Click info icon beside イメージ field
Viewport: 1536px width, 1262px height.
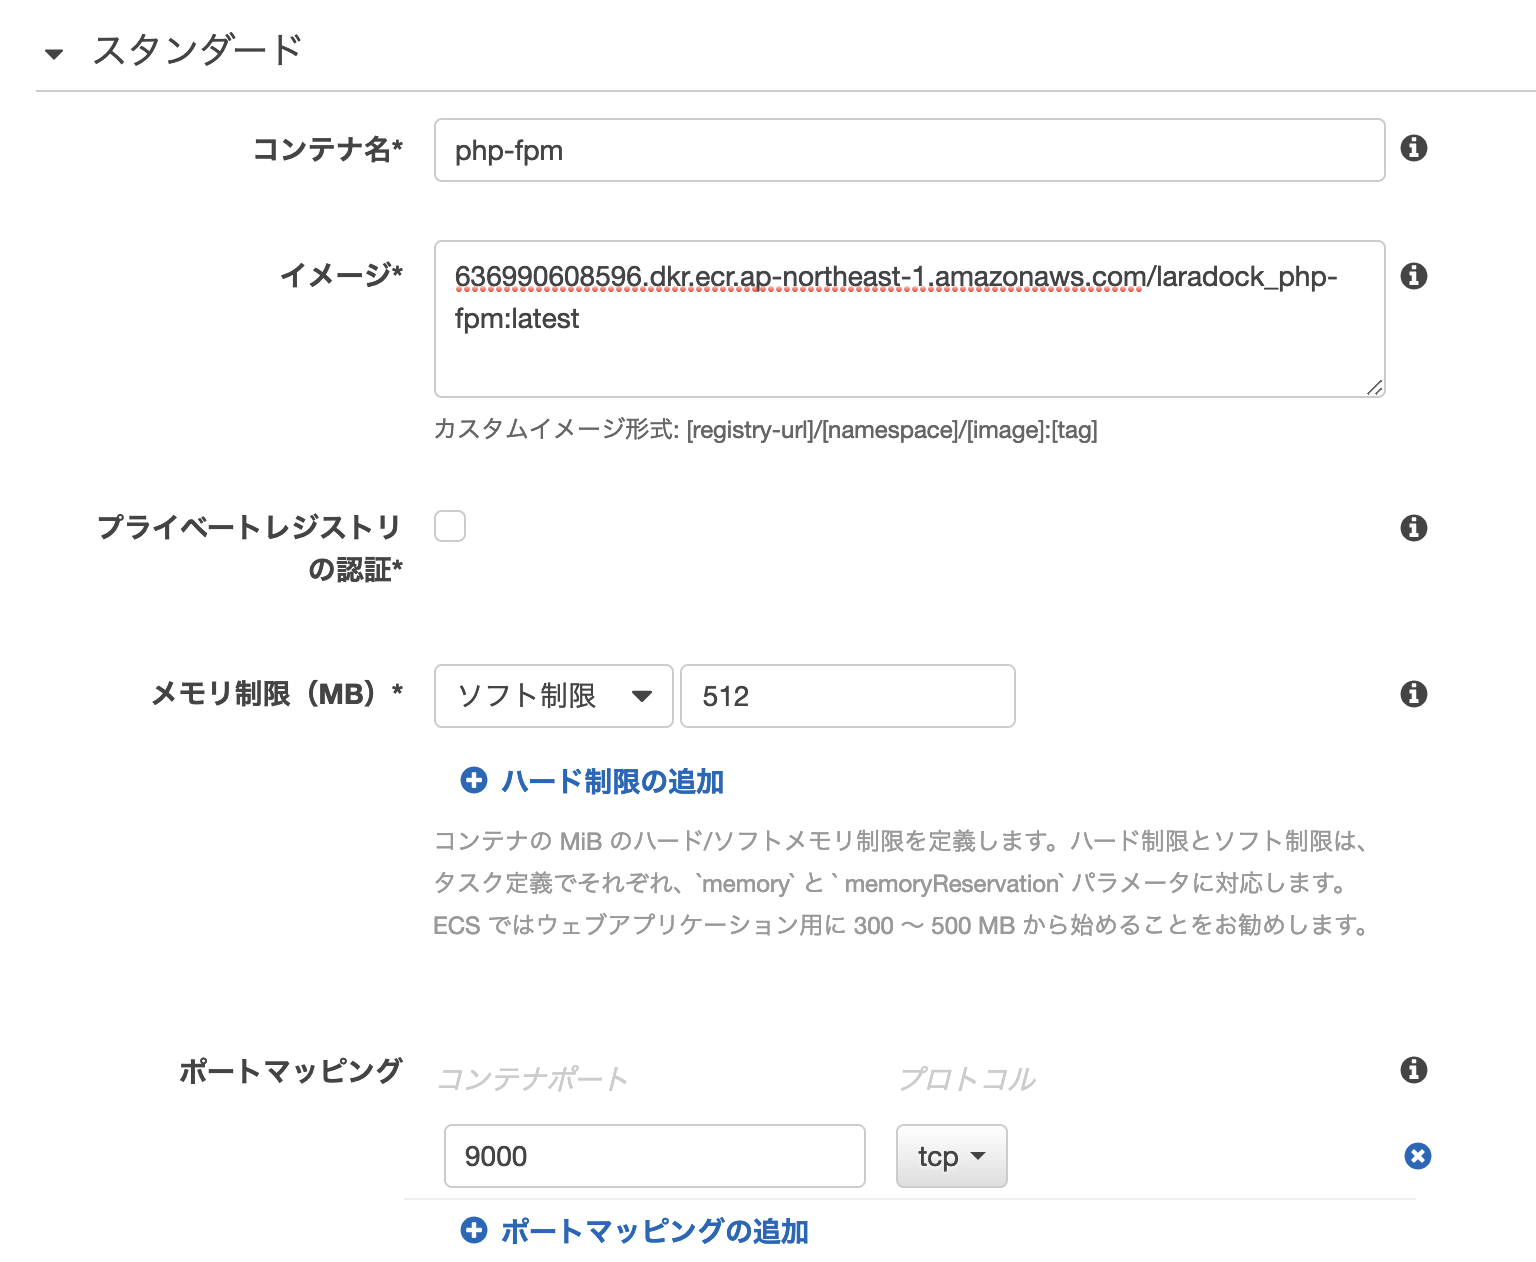(x=1413, y=276)
